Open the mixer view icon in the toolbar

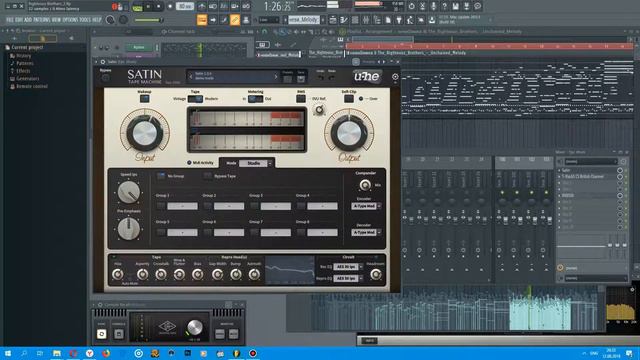click(x=366, y=20)
